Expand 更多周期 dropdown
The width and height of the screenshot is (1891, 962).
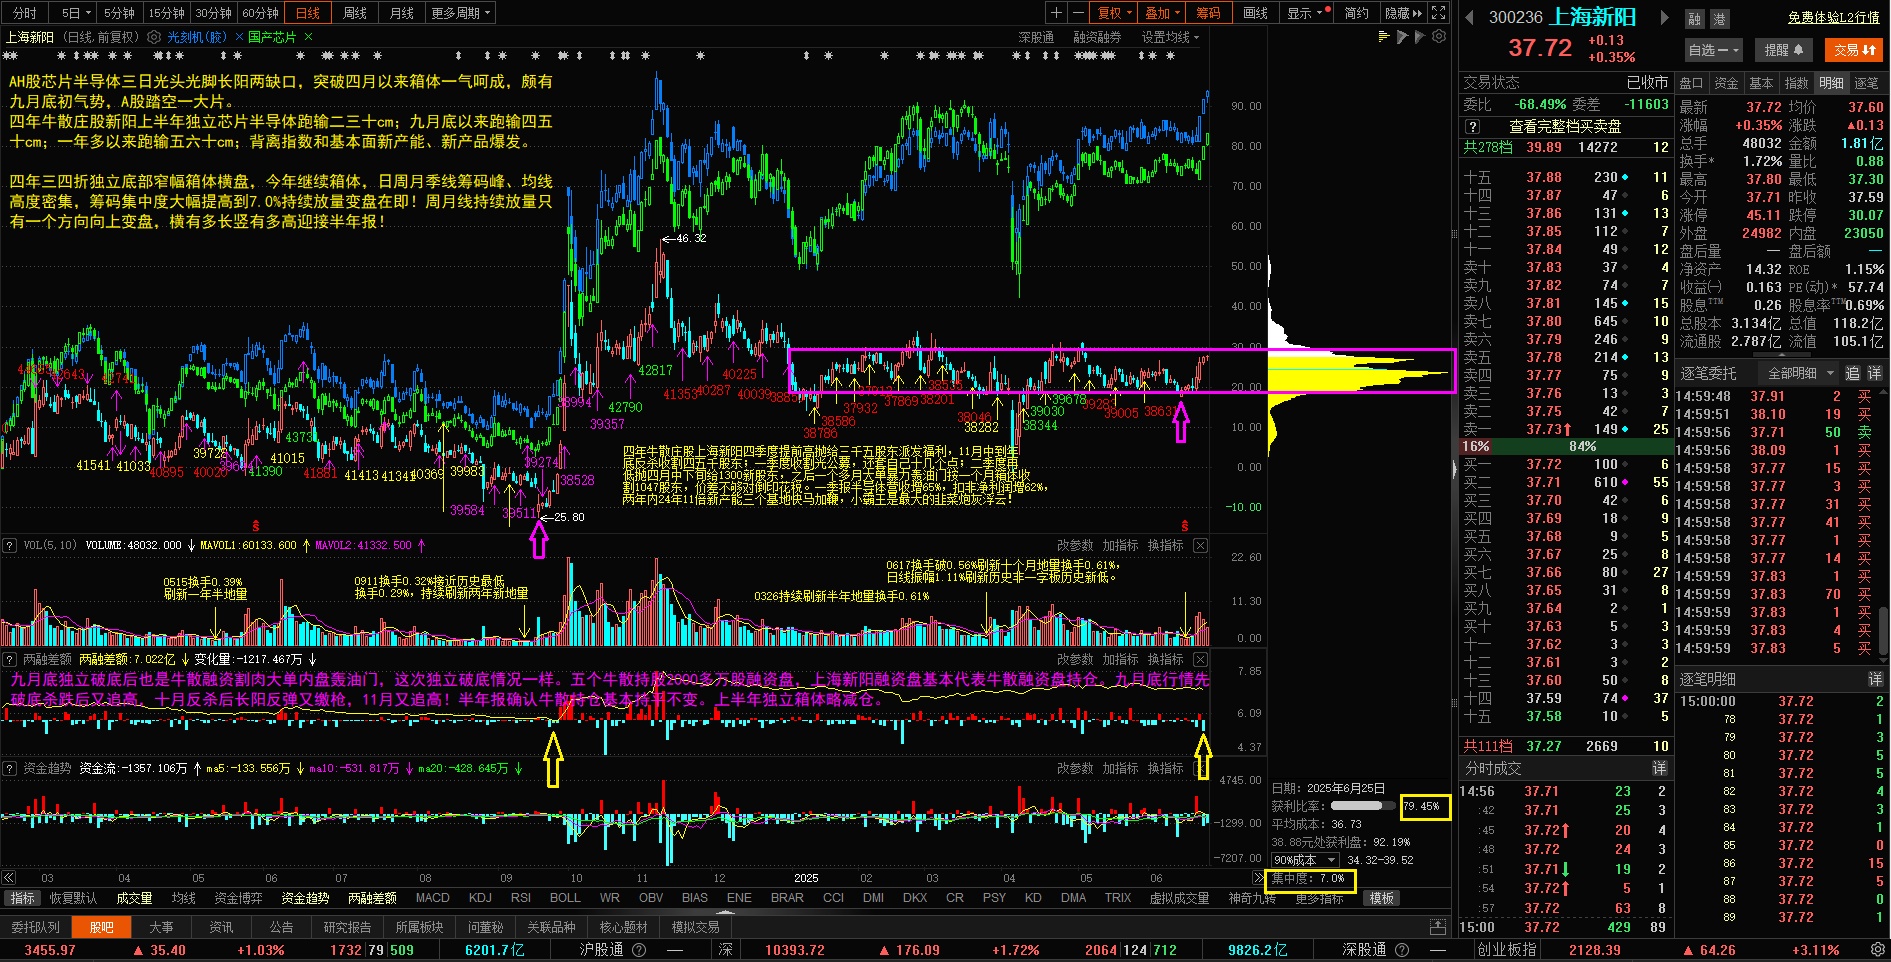tap(461, 13)
